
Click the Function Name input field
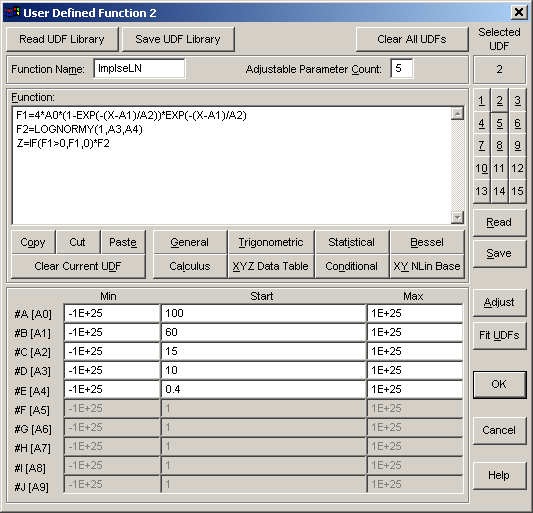tap(139, 68)
